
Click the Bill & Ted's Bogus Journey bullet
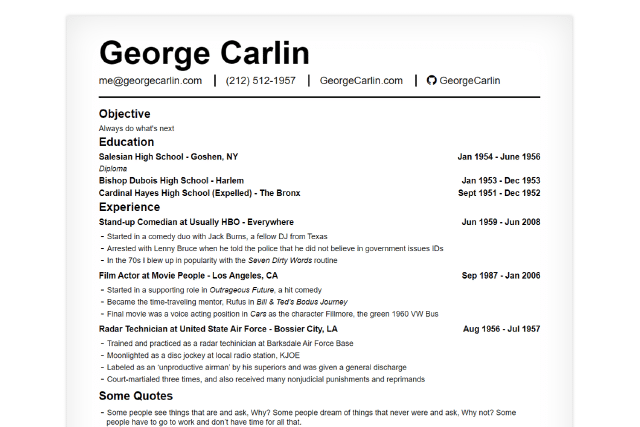[226, 301]
